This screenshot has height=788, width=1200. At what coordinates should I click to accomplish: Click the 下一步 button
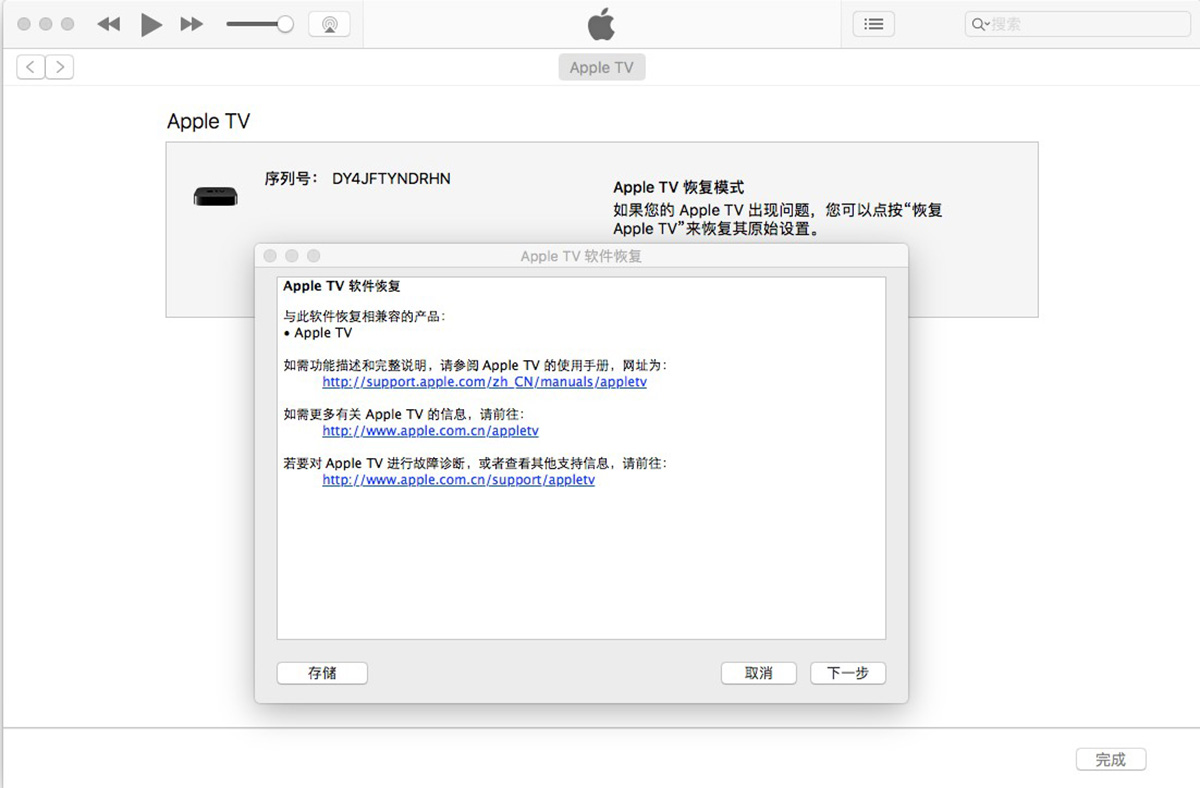tap(848, 673)
